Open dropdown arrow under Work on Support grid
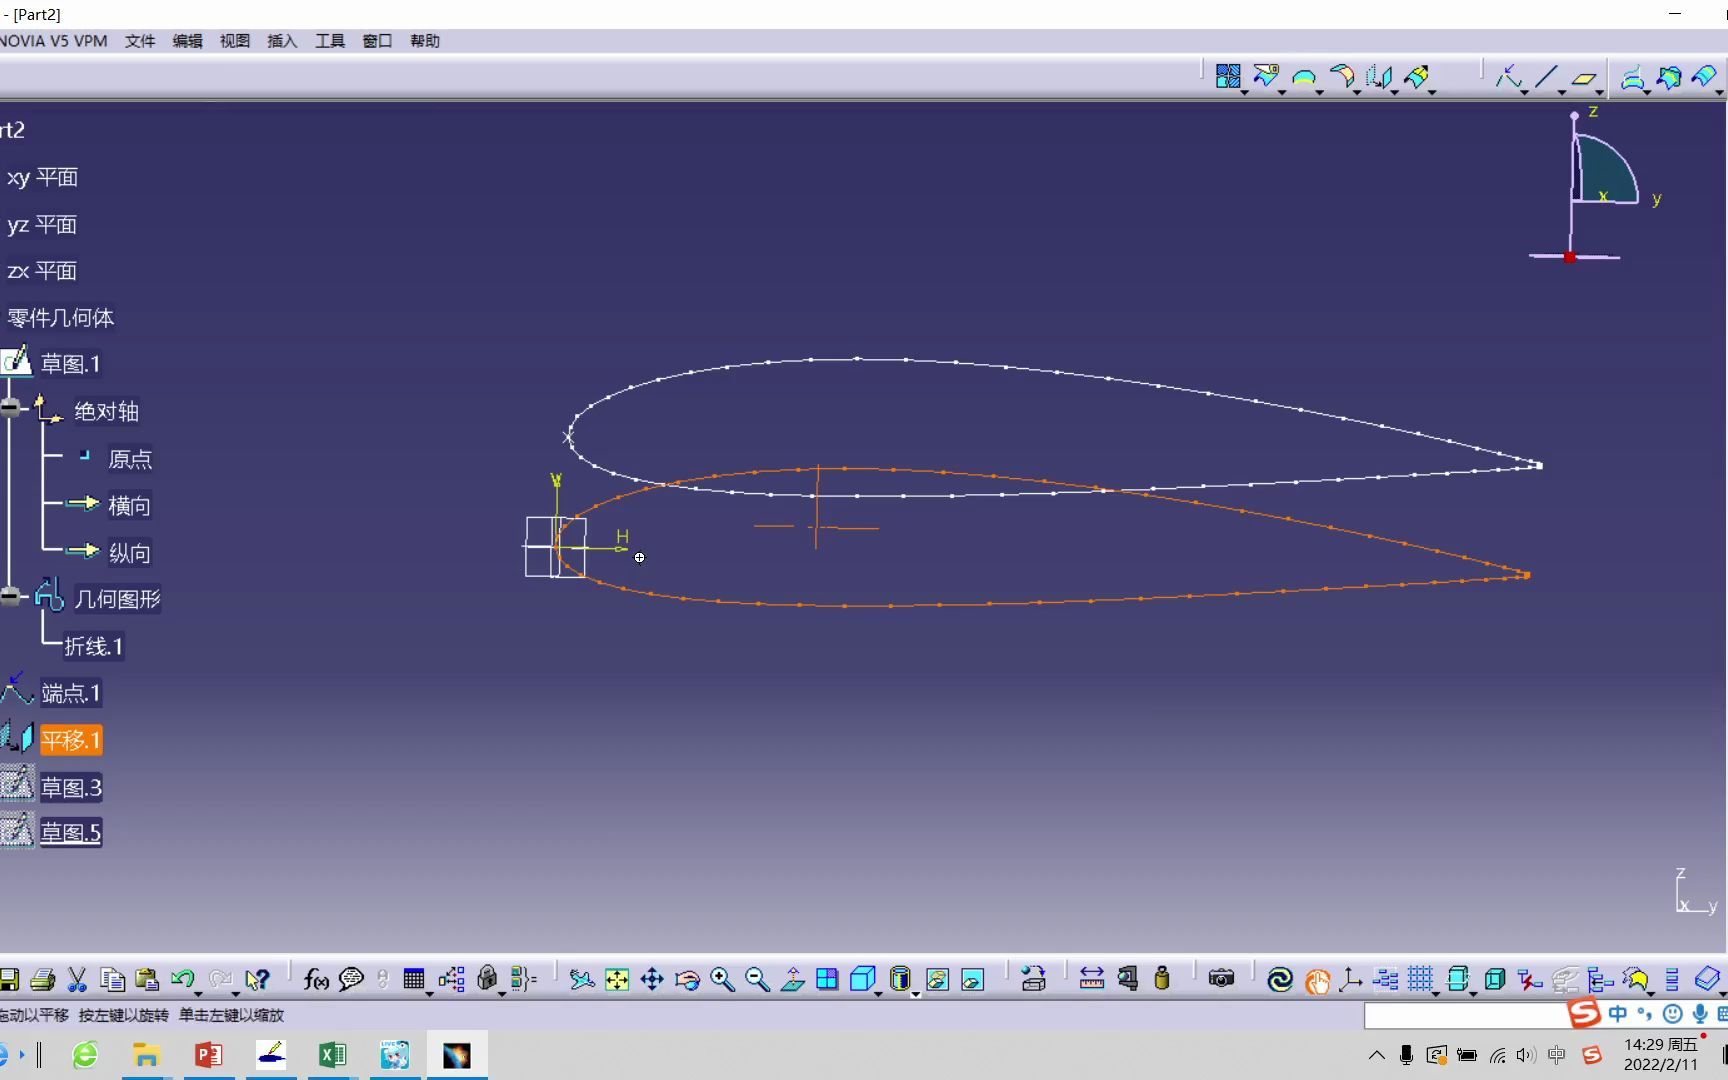The height and width of the screenshot is (1080, 1728). [x=1436, y=993]
